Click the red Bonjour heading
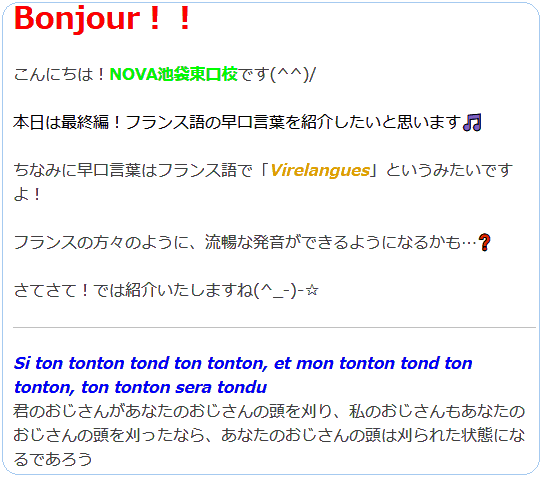This screenshot has height=481, width=544. (x=102, y=18)
